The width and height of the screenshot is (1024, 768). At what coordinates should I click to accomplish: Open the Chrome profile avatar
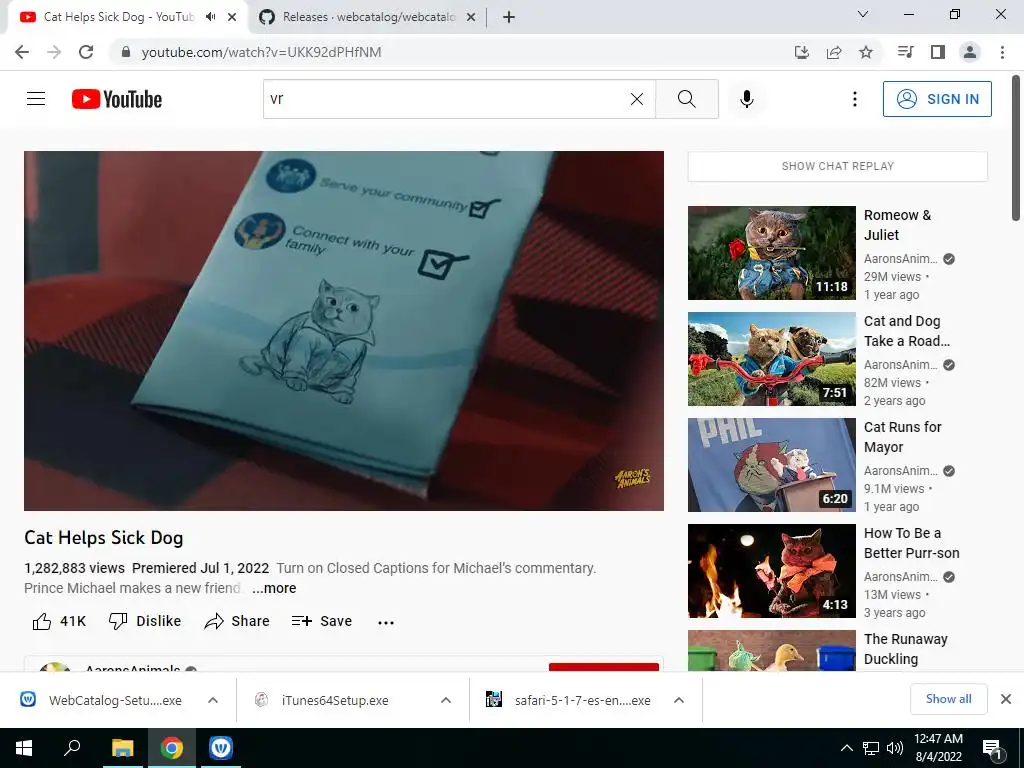(970, 52)
